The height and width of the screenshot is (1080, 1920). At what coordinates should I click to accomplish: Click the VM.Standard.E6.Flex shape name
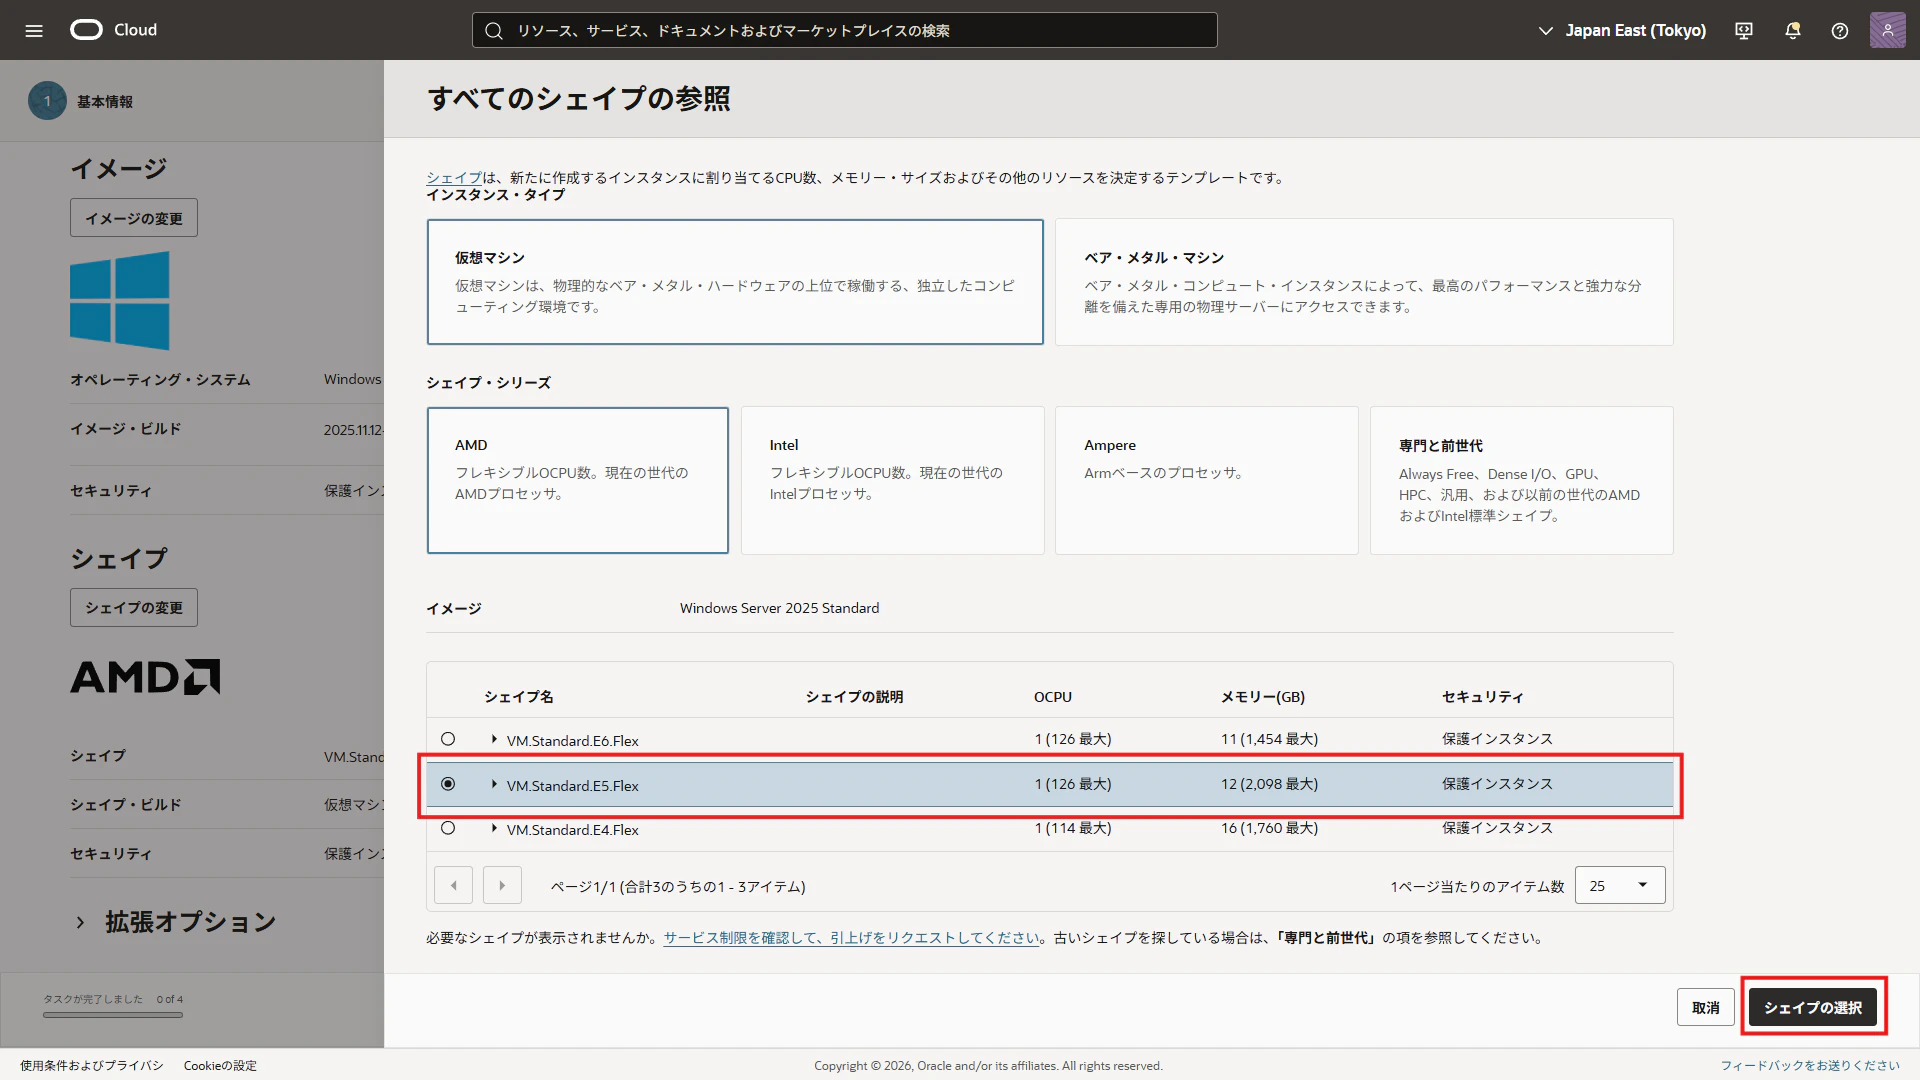pos(572,741)
